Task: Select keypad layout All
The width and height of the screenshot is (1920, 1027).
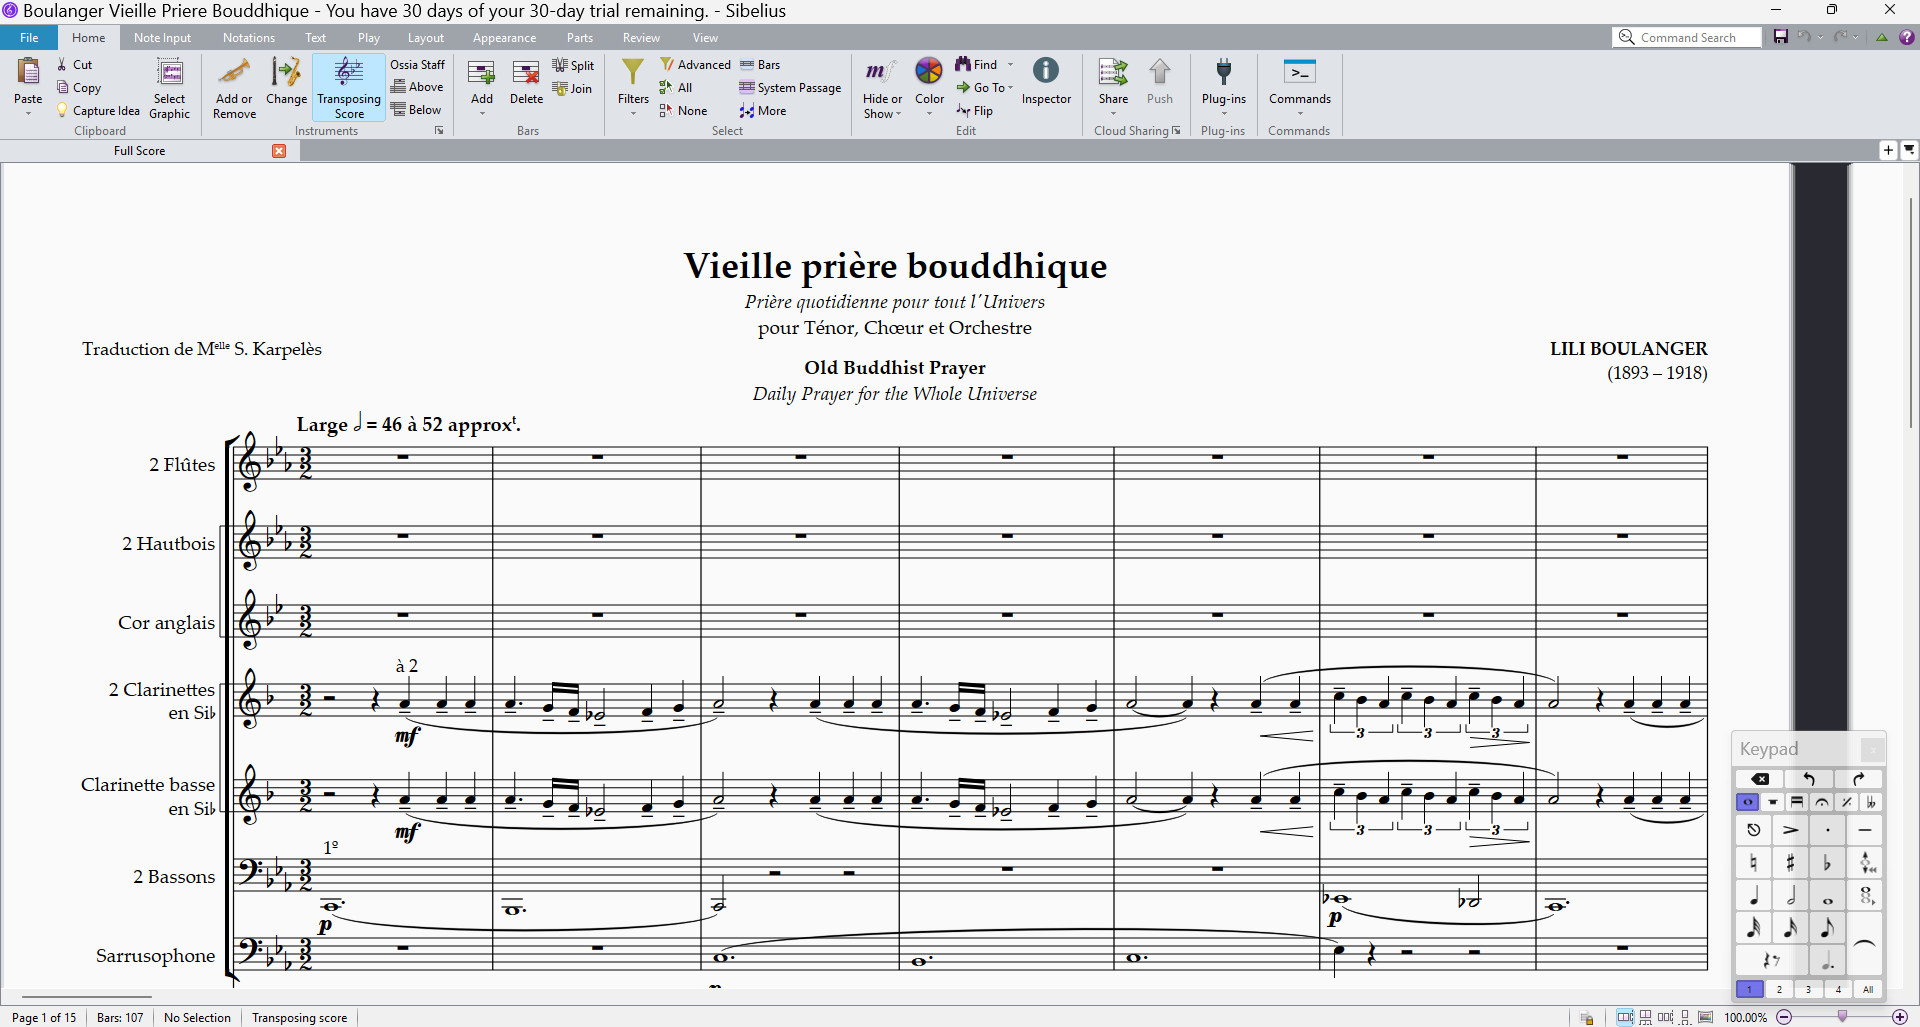Action: pyautogui.click(x=1868, y=989)
